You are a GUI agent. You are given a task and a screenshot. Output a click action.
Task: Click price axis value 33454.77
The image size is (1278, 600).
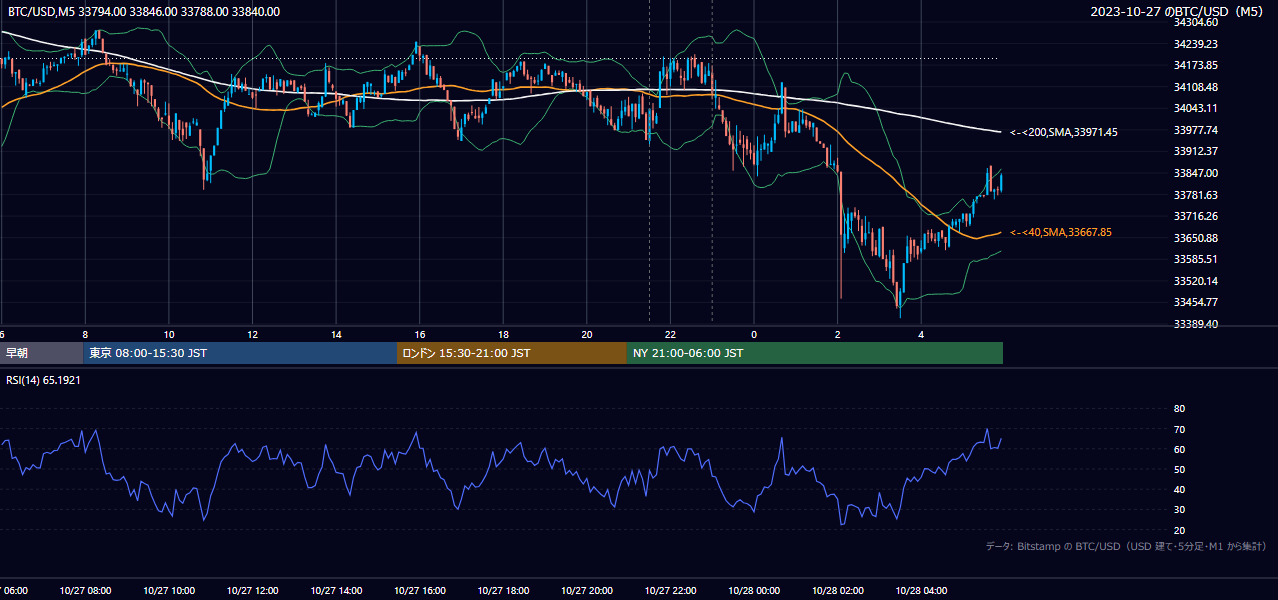1197,302
